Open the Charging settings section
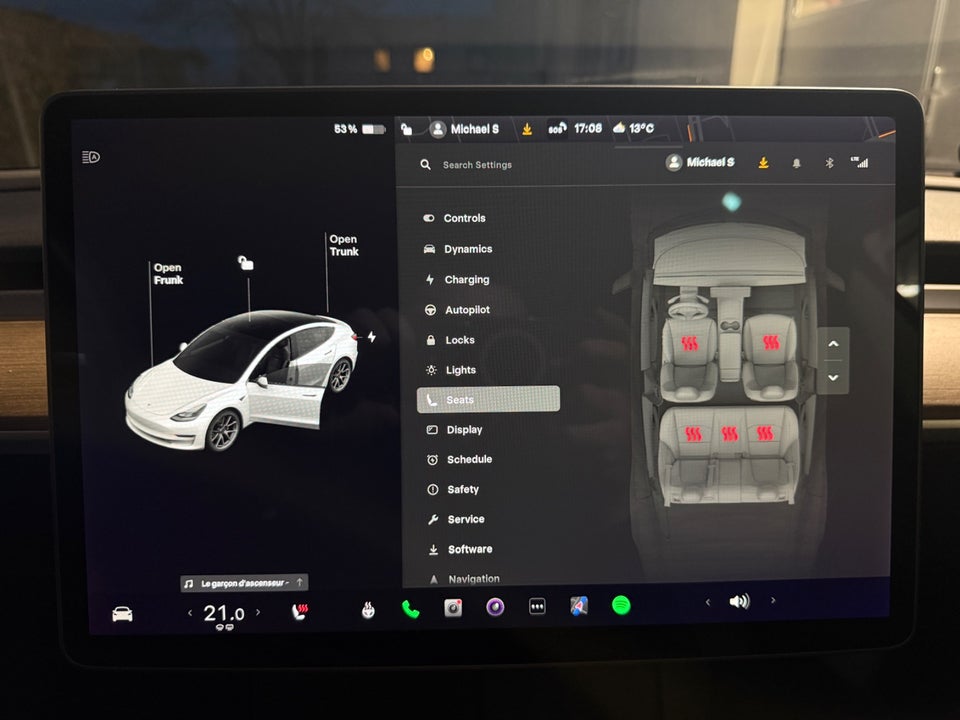The image size is (960, 720). pos(466,279)
